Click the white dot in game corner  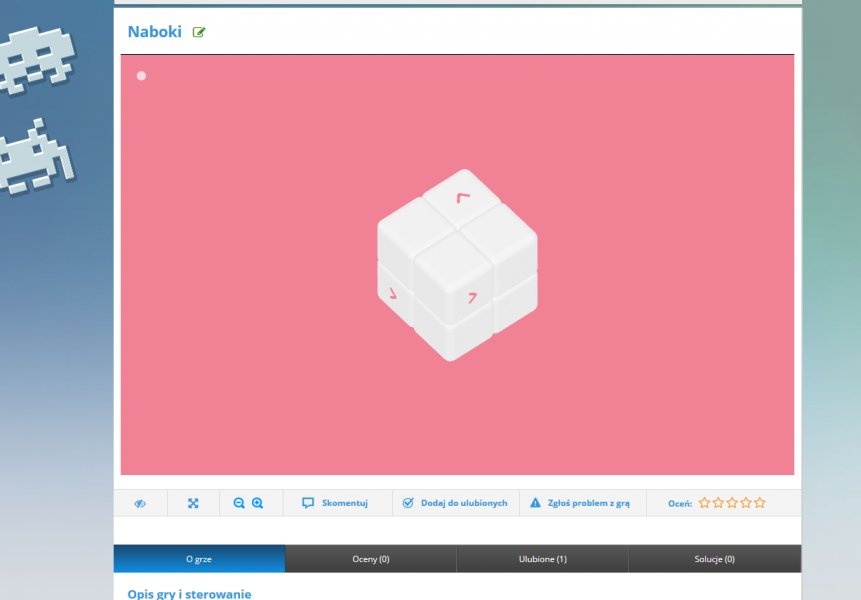click(x=141, y=76)
